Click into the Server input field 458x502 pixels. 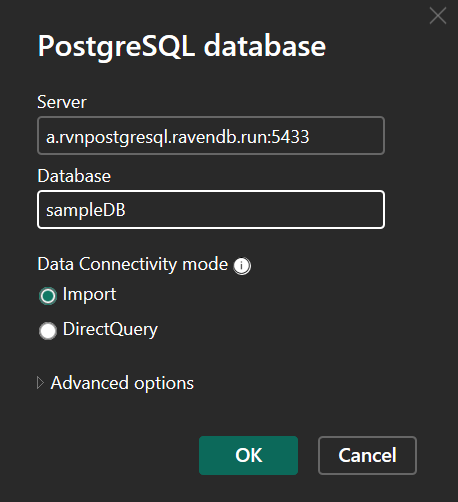pos(211,136)
